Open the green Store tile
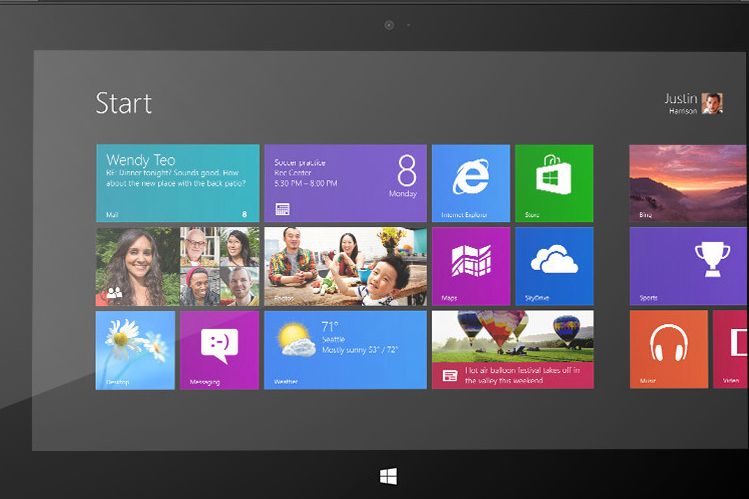Viewport: 749px width, 499px height. [554, 183]
